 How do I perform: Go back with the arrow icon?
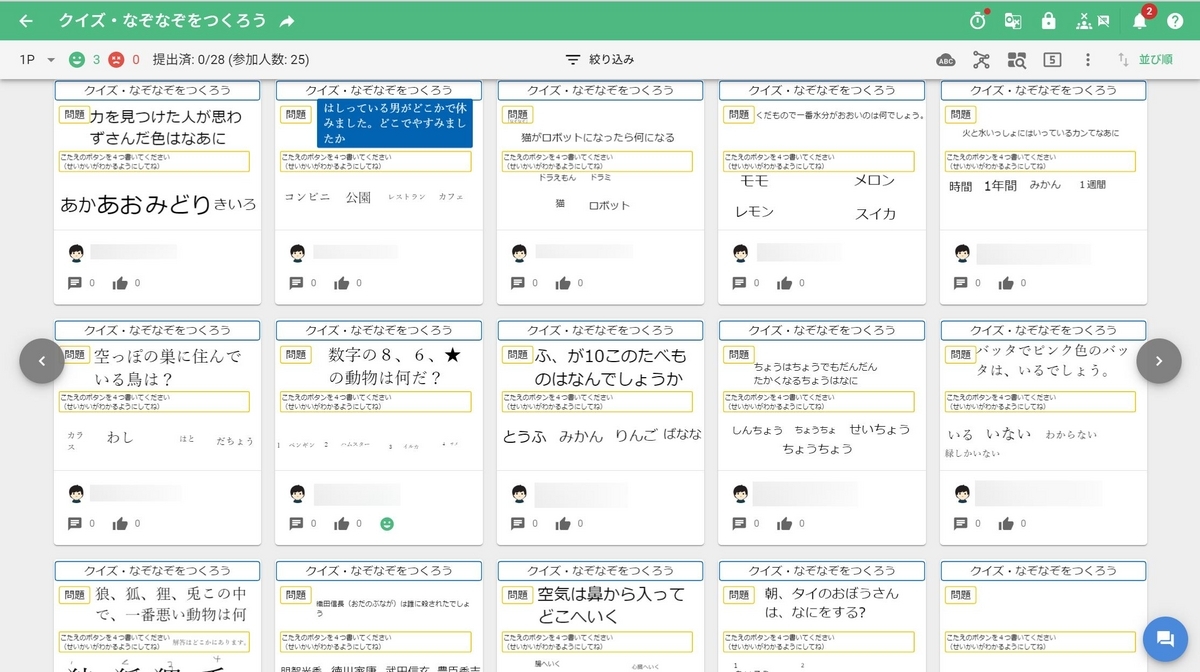coord(26,20)
